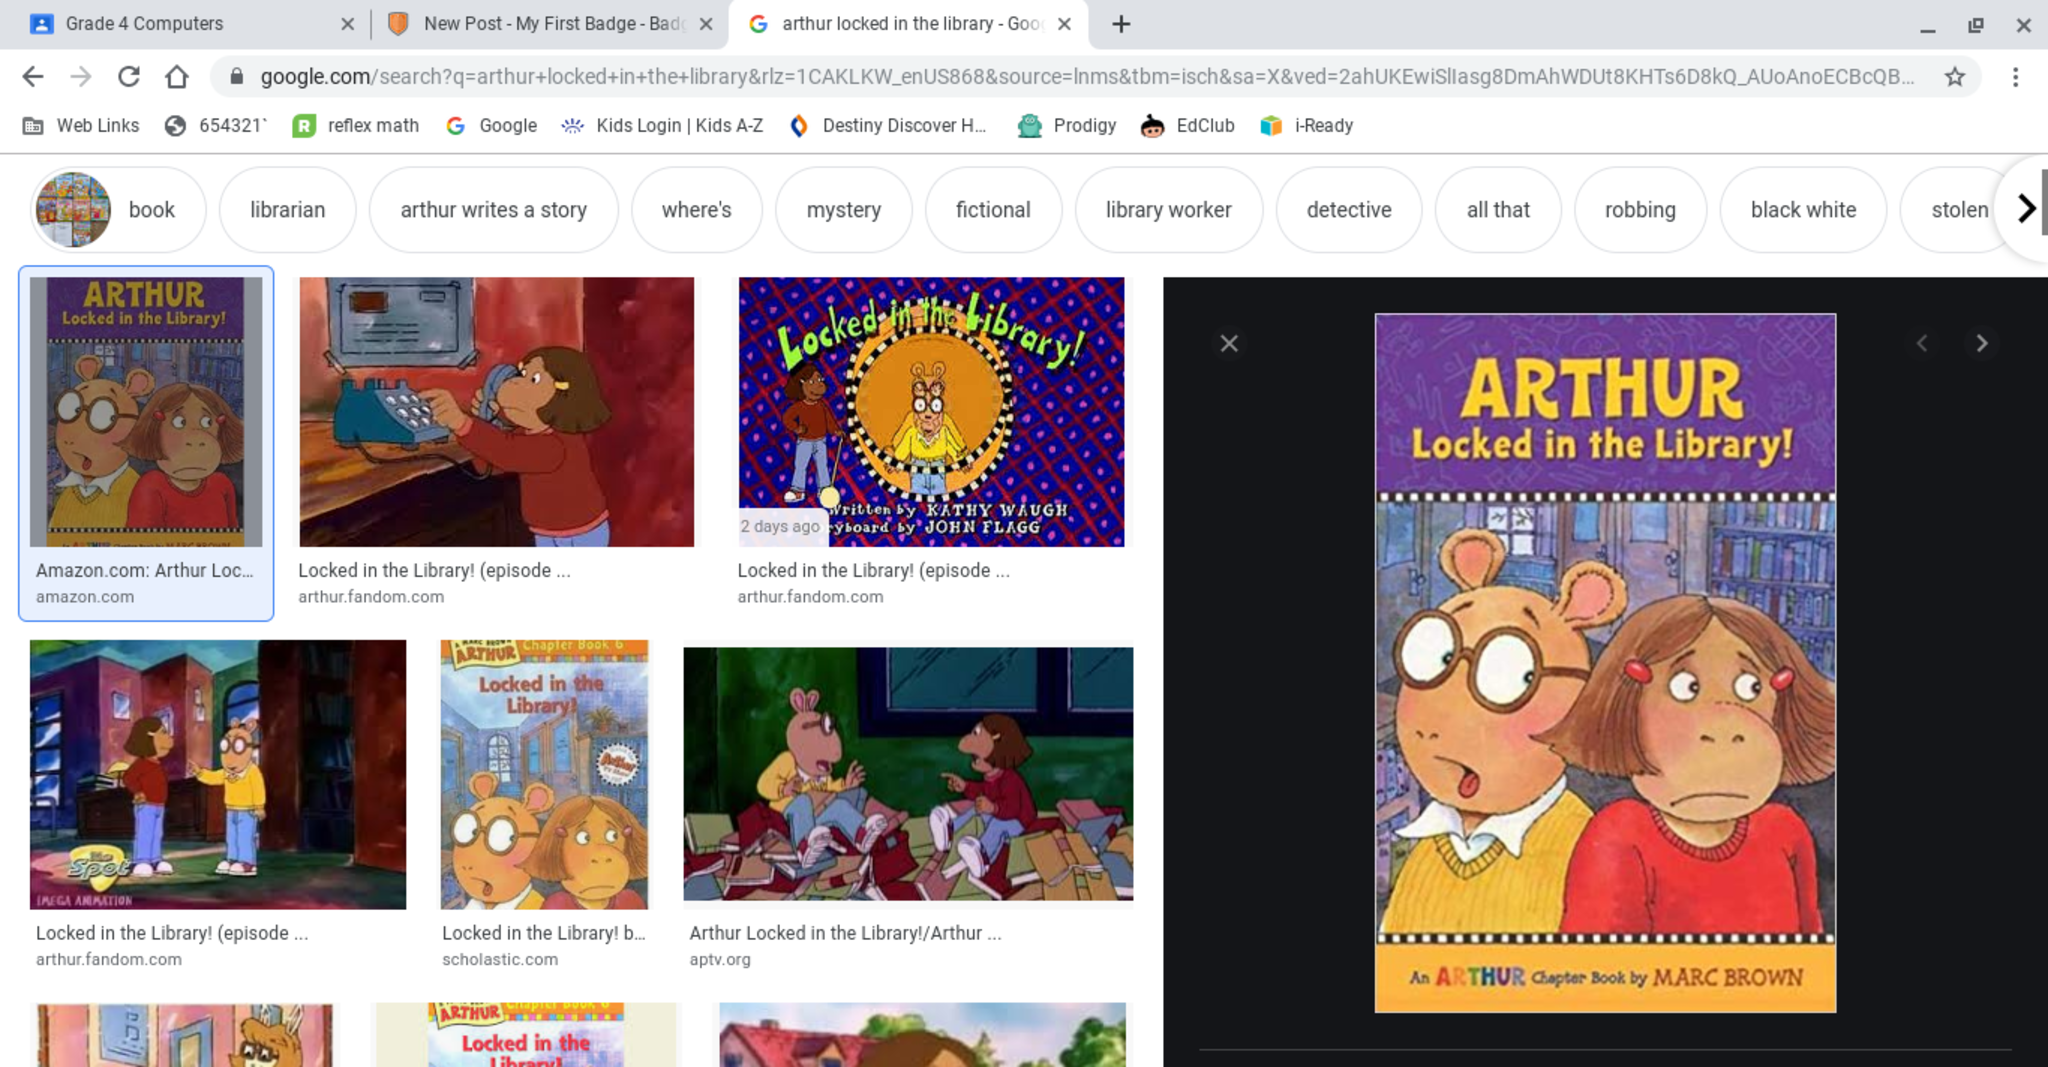
Task: Filter images by librarian chip
Action: 287,210
